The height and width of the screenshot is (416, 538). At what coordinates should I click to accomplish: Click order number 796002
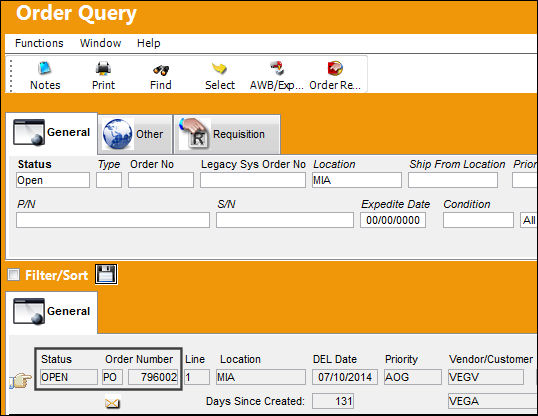[x=153, y=377]
